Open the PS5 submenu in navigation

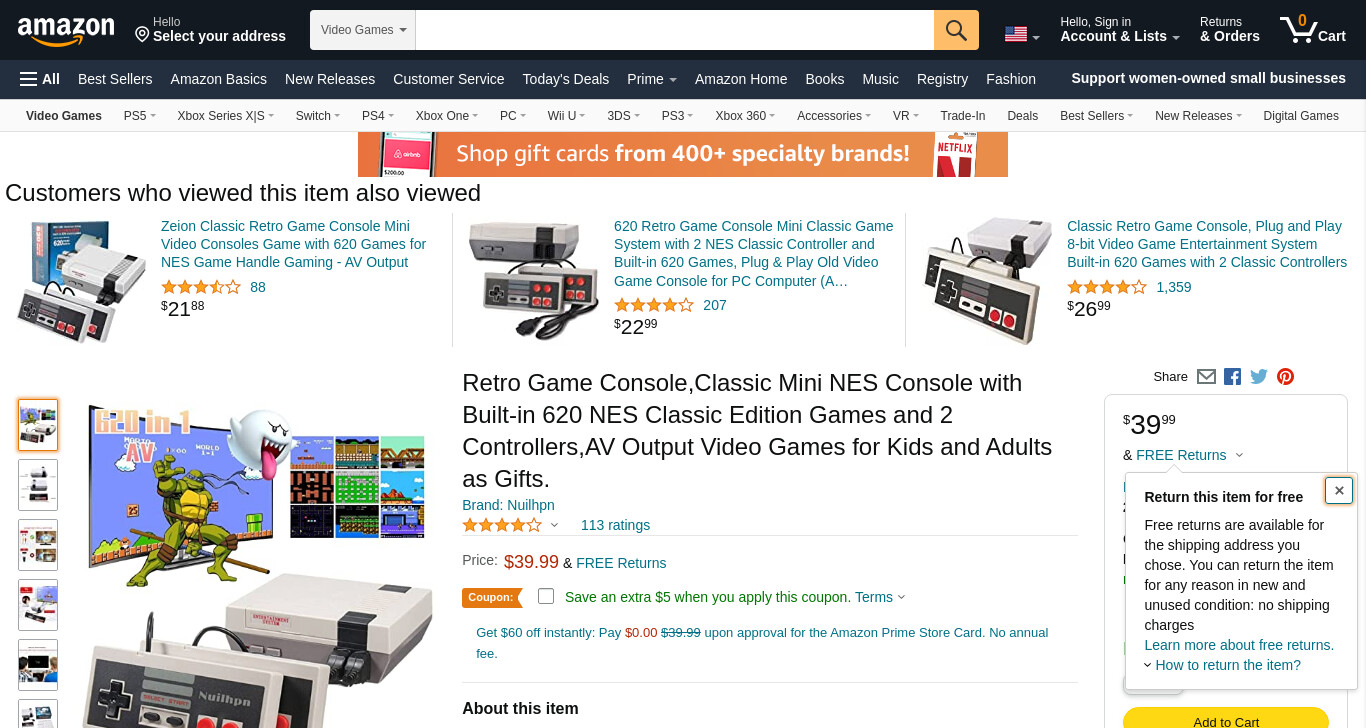click(x=140, y=116)
